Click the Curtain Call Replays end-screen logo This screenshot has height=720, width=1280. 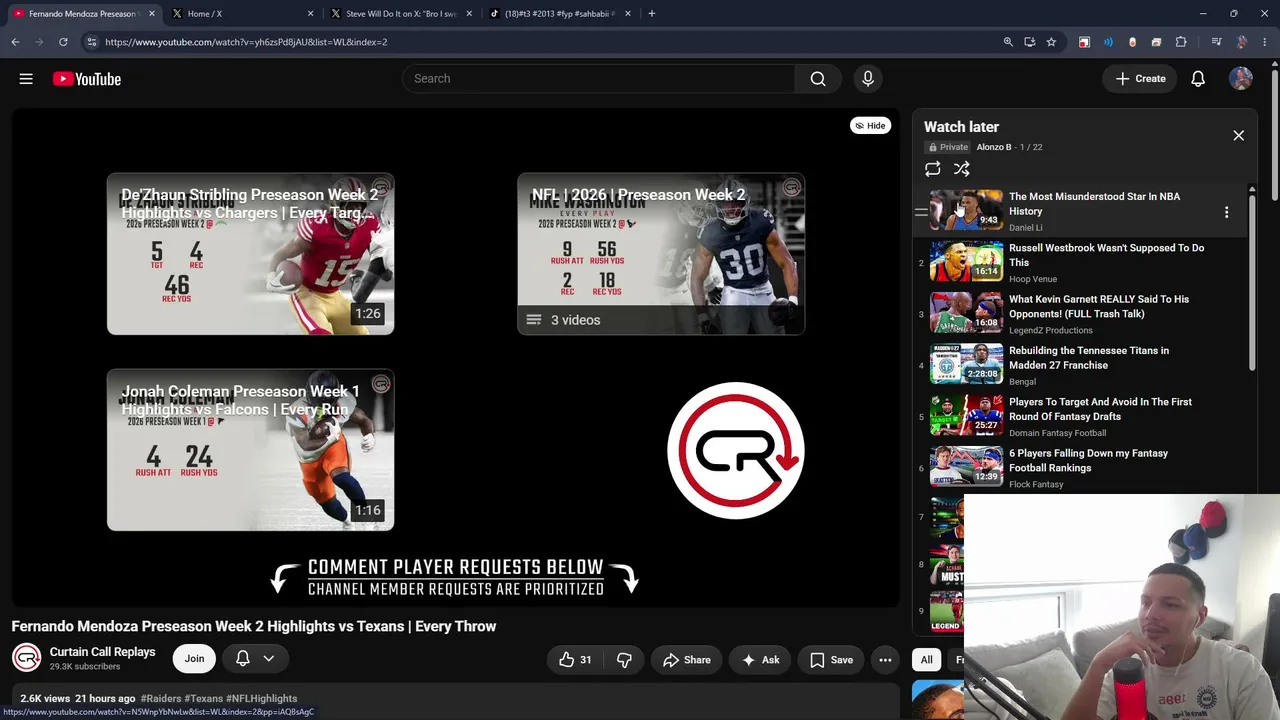tap(736, 451)
